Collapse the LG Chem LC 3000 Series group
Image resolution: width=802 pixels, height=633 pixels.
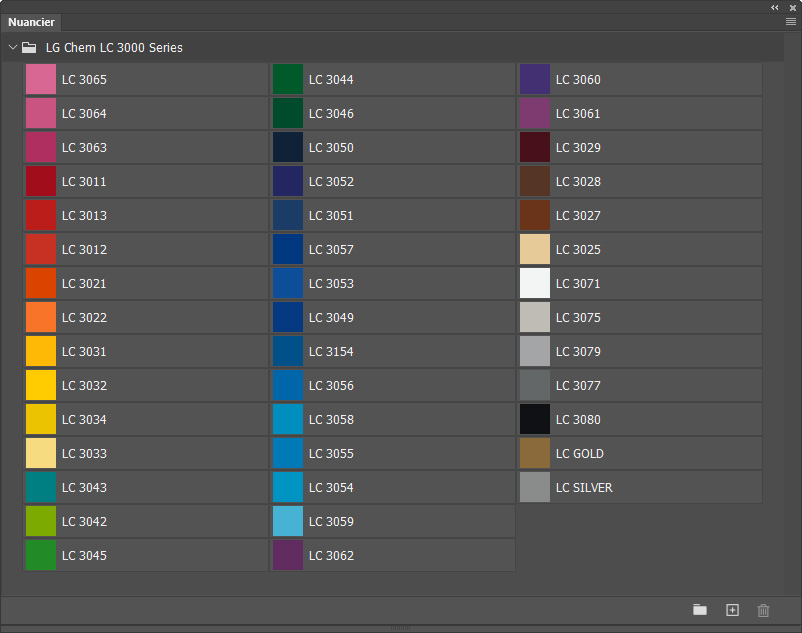pyautogui.click(x=13, y=47)
